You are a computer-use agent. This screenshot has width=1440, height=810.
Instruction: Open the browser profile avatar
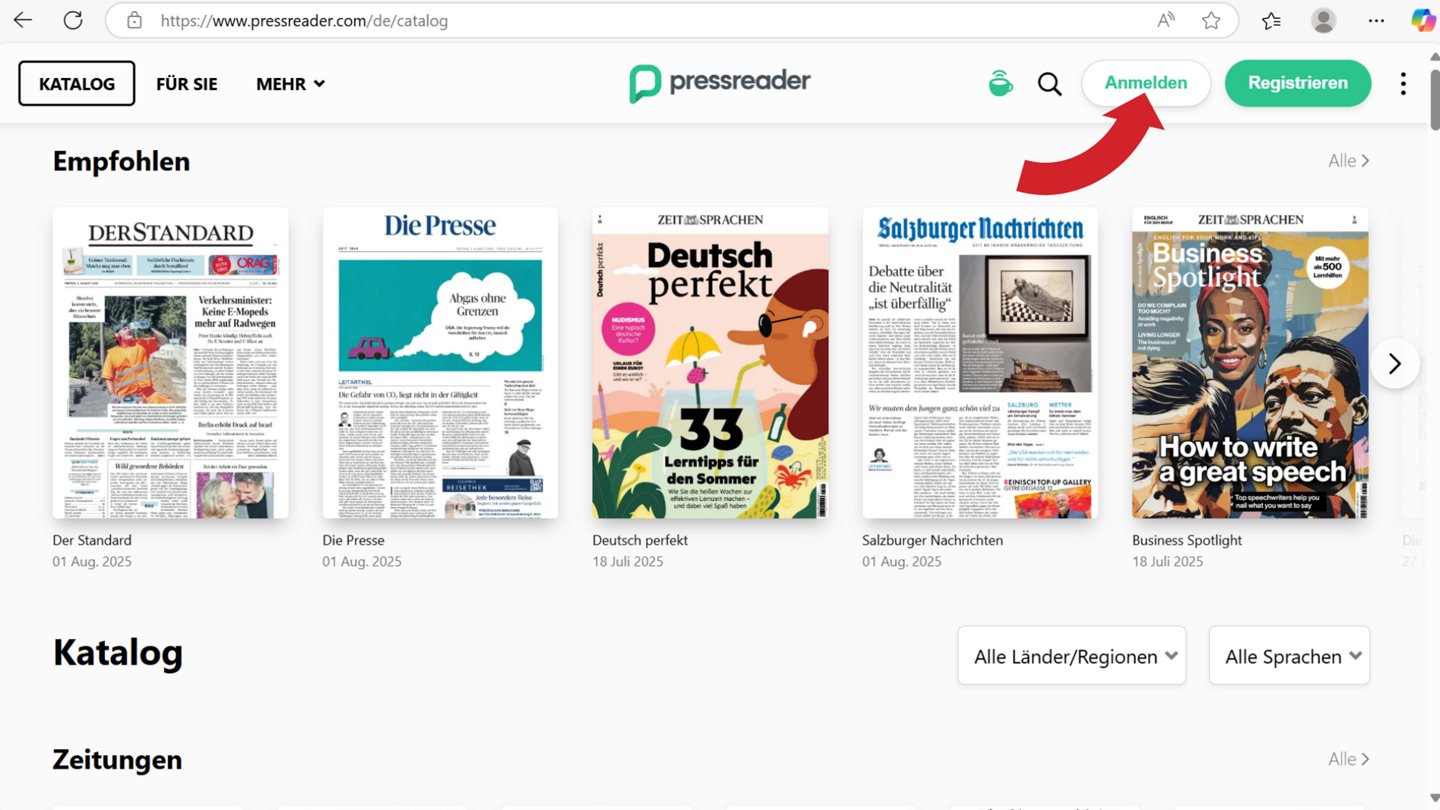tap(1324, 20)
